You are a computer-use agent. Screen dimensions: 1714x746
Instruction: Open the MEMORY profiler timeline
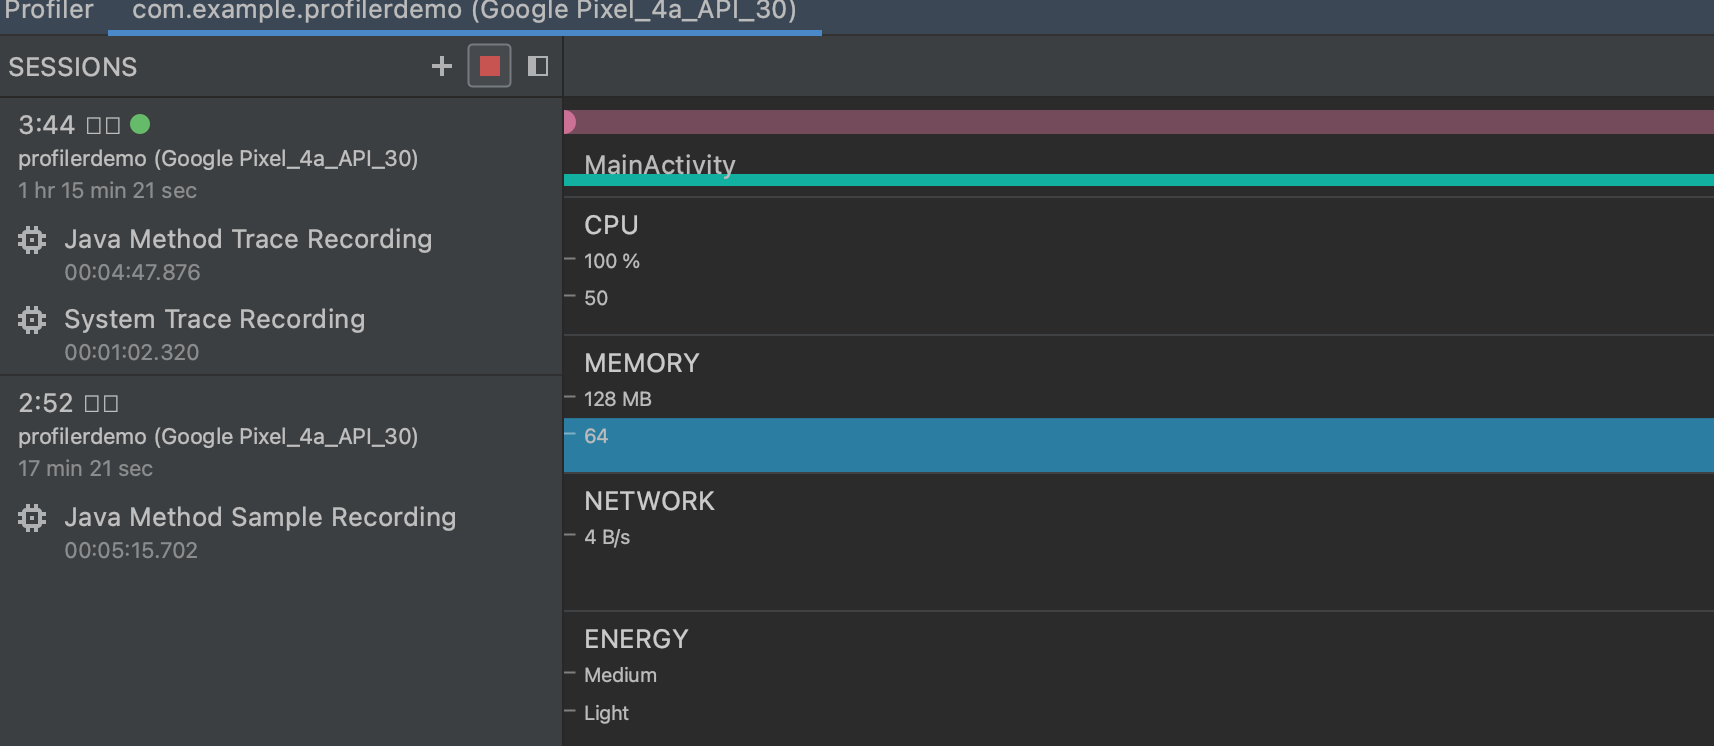[1139, 404]
